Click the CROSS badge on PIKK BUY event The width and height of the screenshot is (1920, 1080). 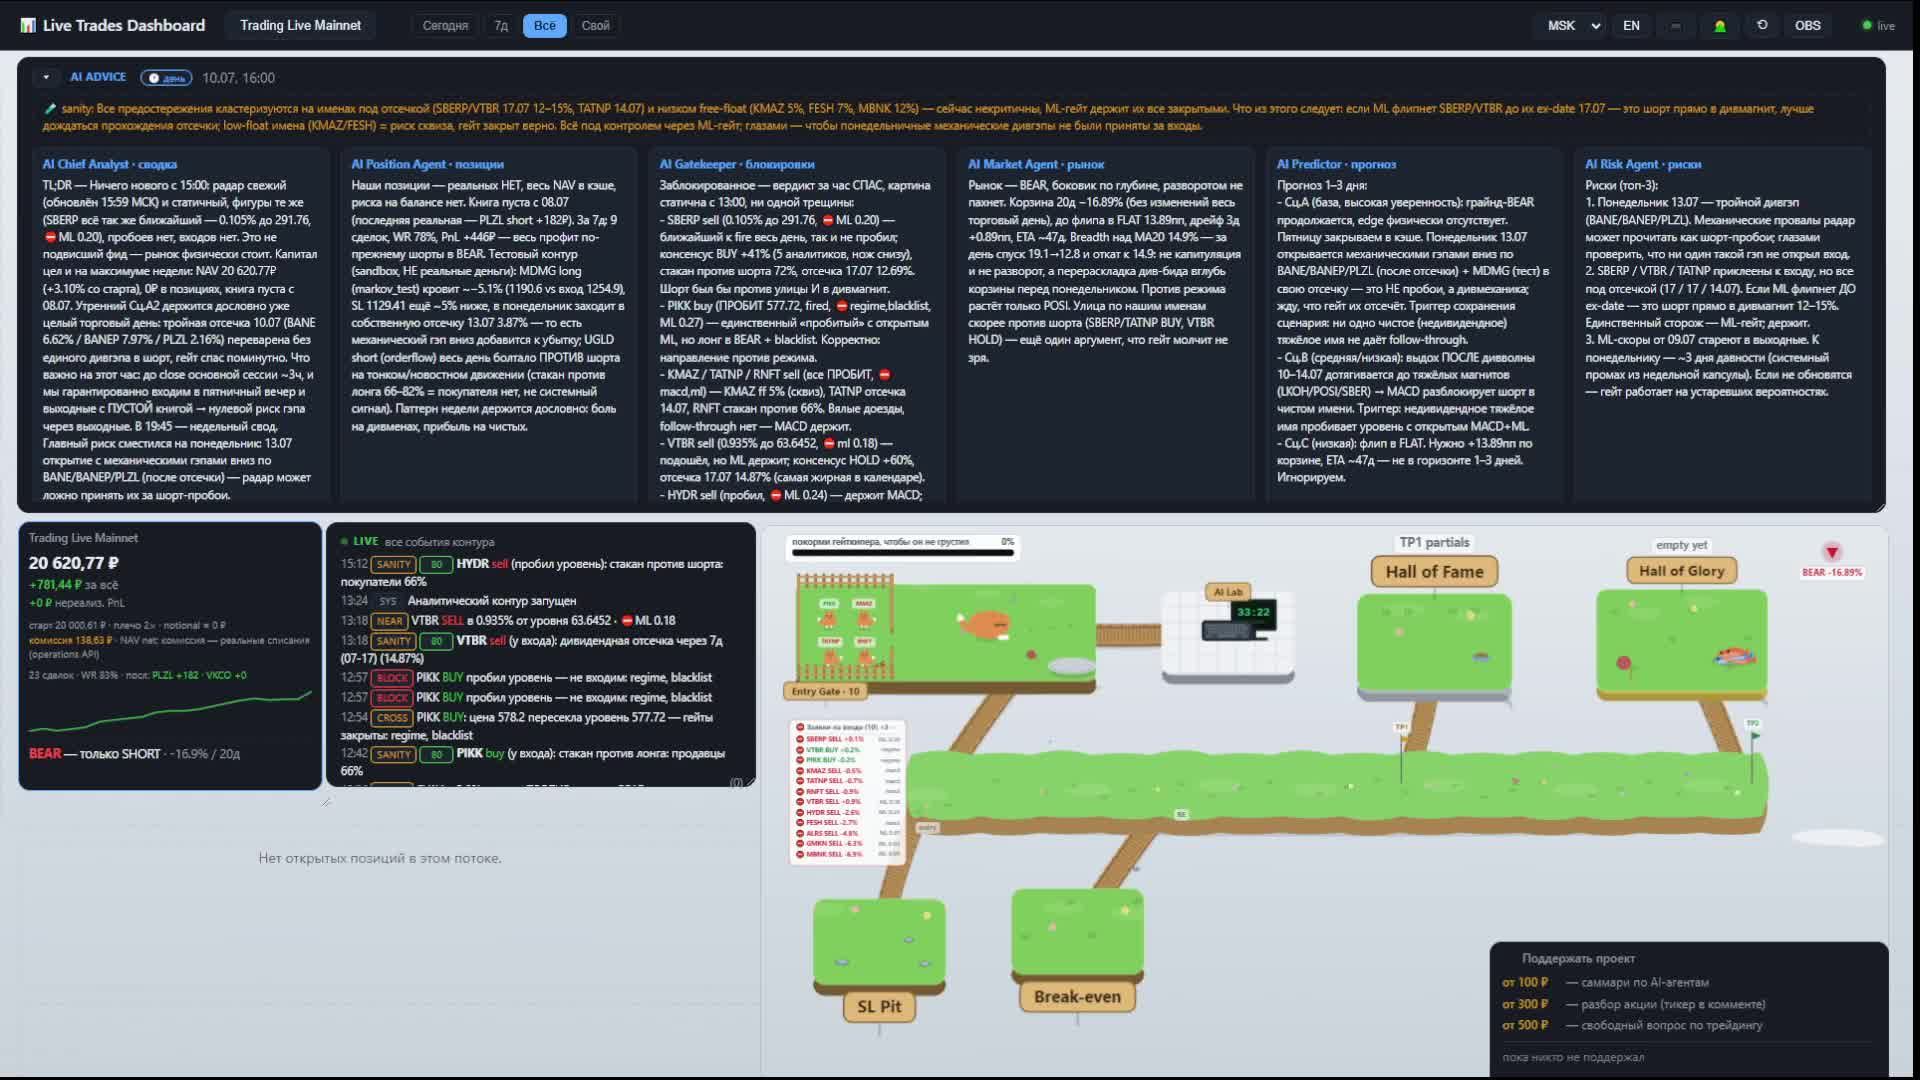pos(391,717)
